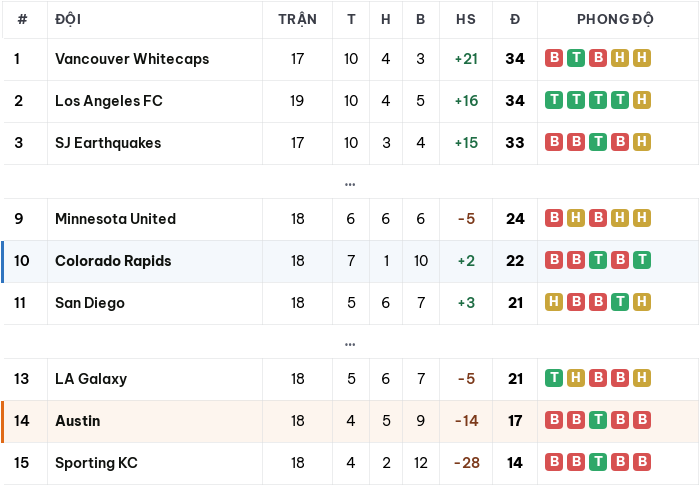
Task: Expand hidden rows below SJ Earthquakes
Action: click(x=350, y=184)
